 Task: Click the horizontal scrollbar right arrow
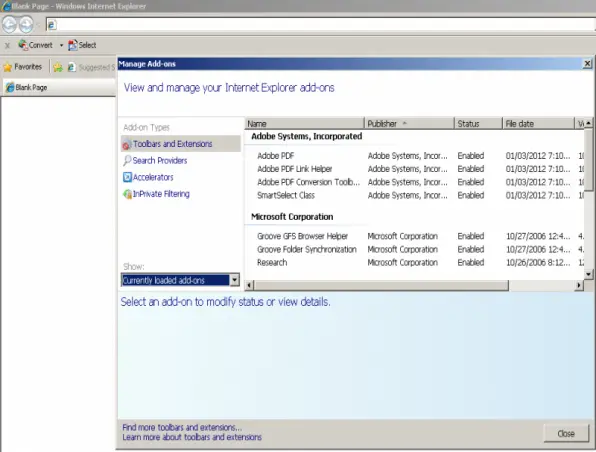pos(579,285)
